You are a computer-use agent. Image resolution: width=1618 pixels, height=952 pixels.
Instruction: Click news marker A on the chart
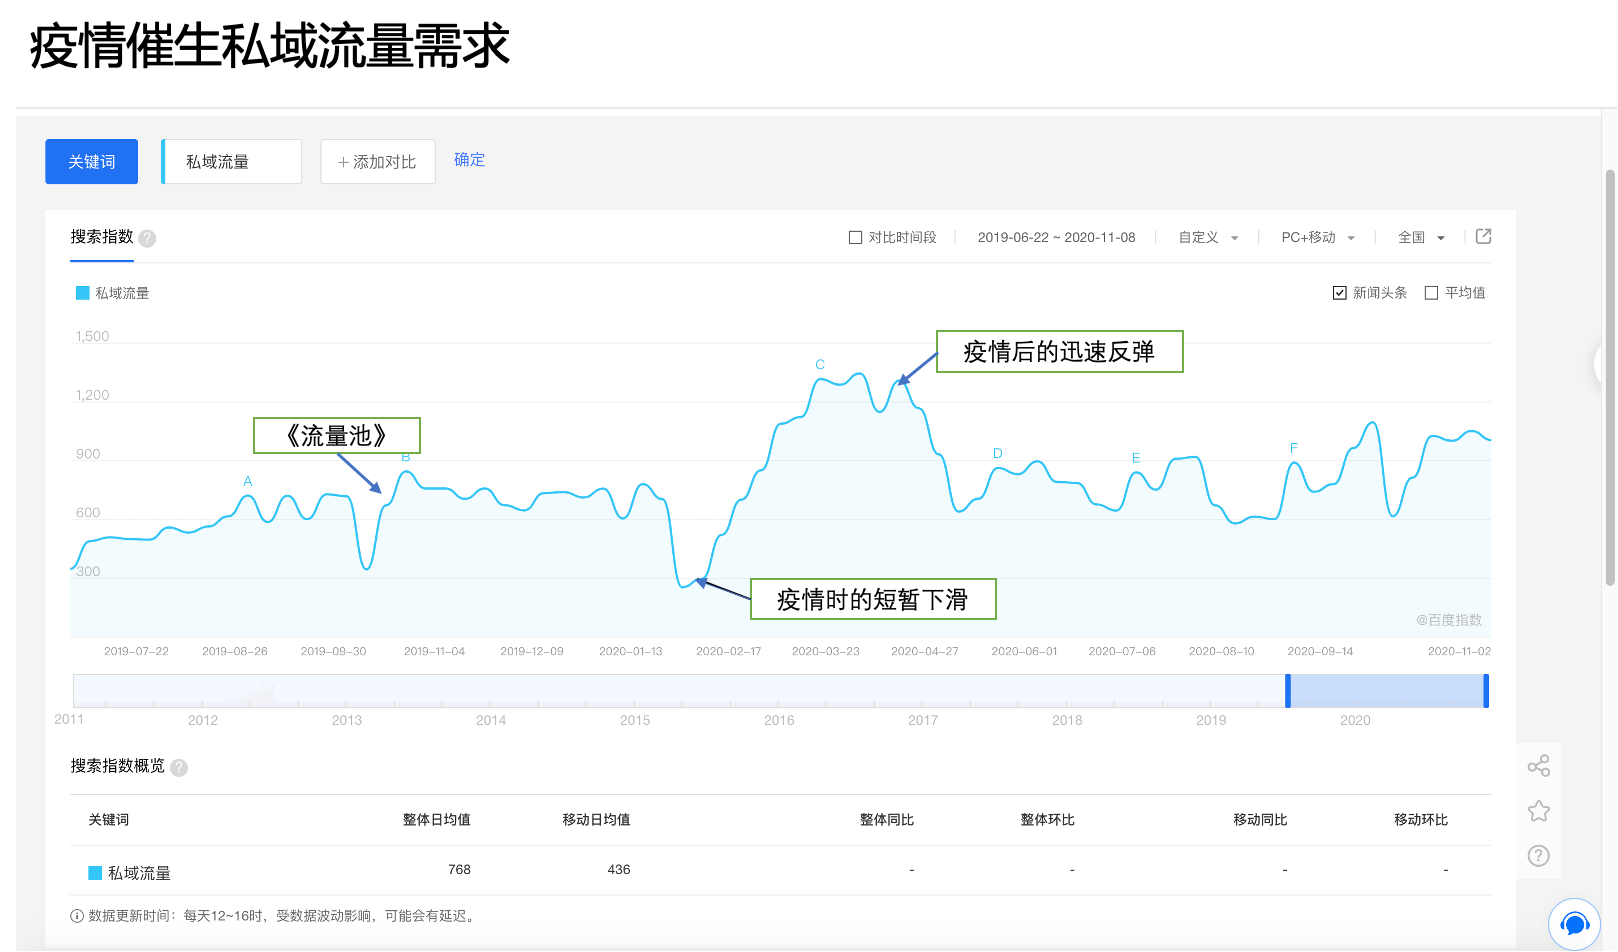[248, 481]
